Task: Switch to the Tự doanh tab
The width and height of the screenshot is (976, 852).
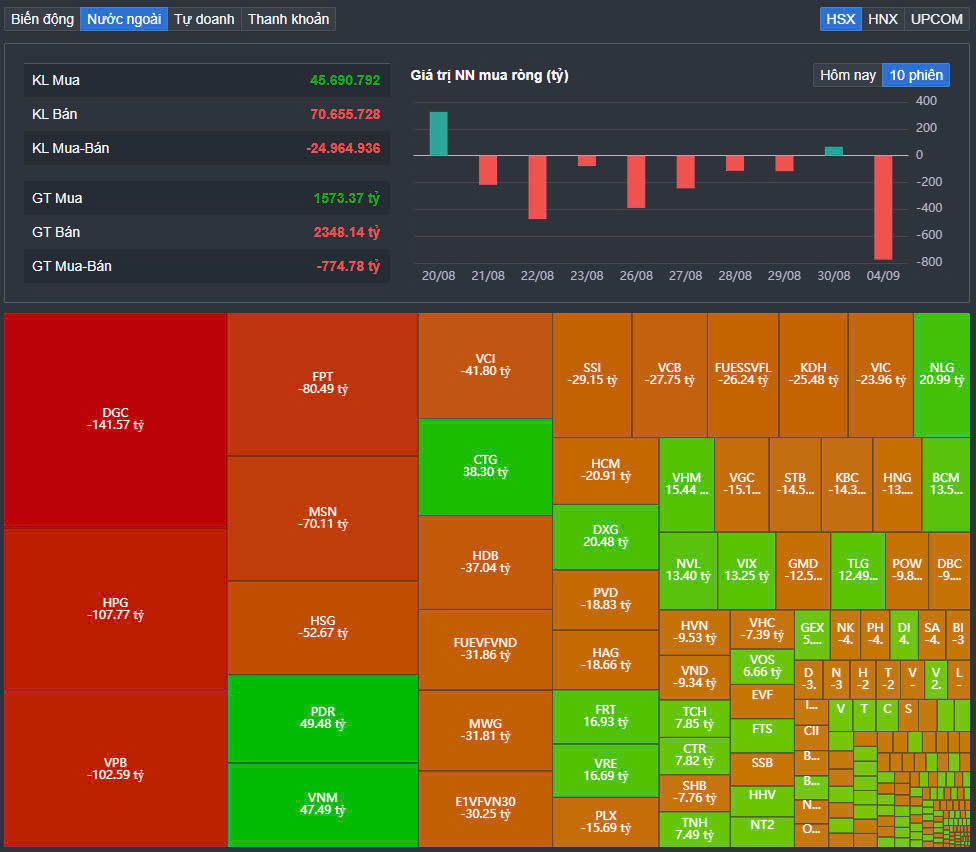Action: pyautogui.click(x=204, y=19)
